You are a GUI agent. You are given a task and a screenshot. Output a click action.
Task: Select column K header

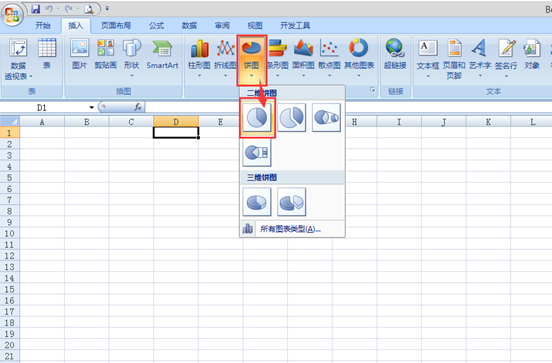click(488, 122)
